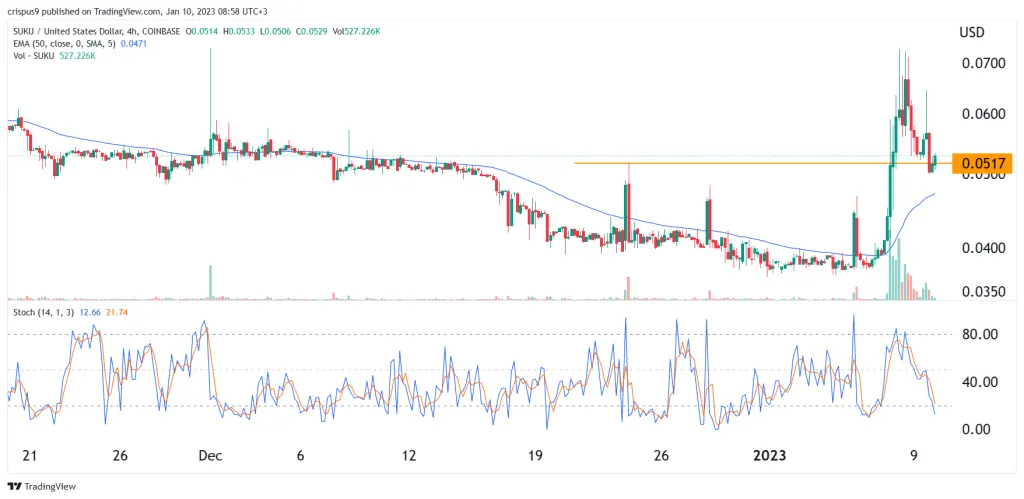
Task: Click the 40.00 stochastic axis label
Action: 982,381
